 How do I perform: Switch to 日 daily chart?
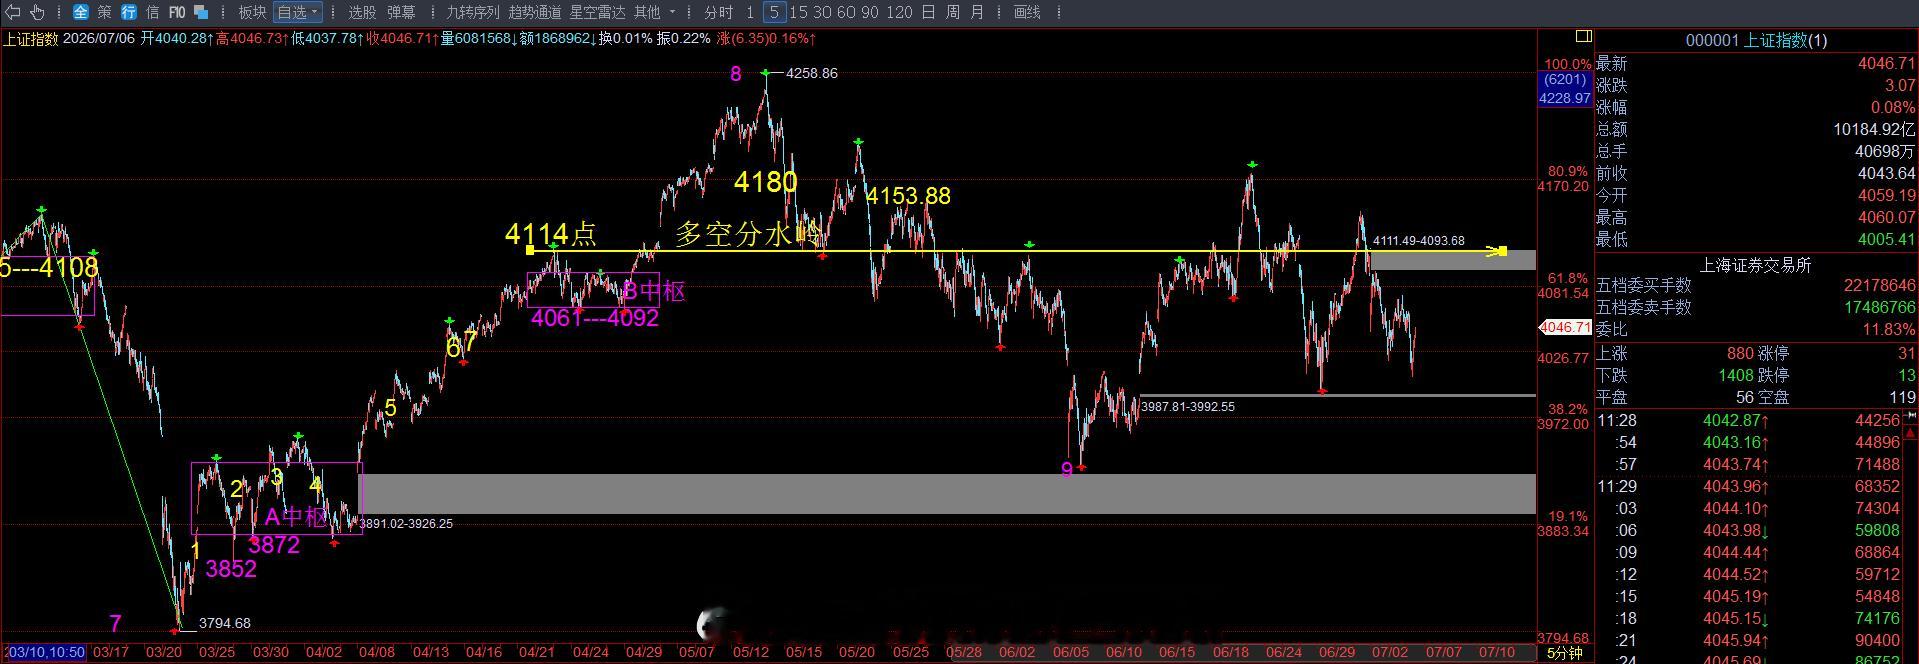pos(928,12)
